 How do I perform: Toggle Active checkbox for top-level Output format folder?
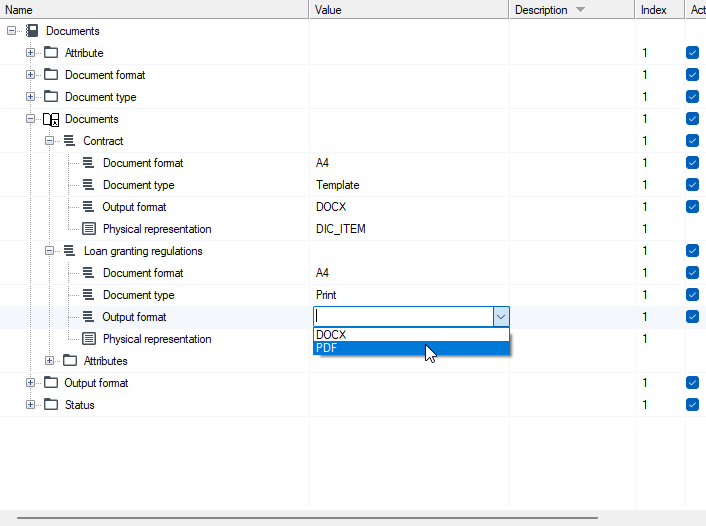coord(692,382)
